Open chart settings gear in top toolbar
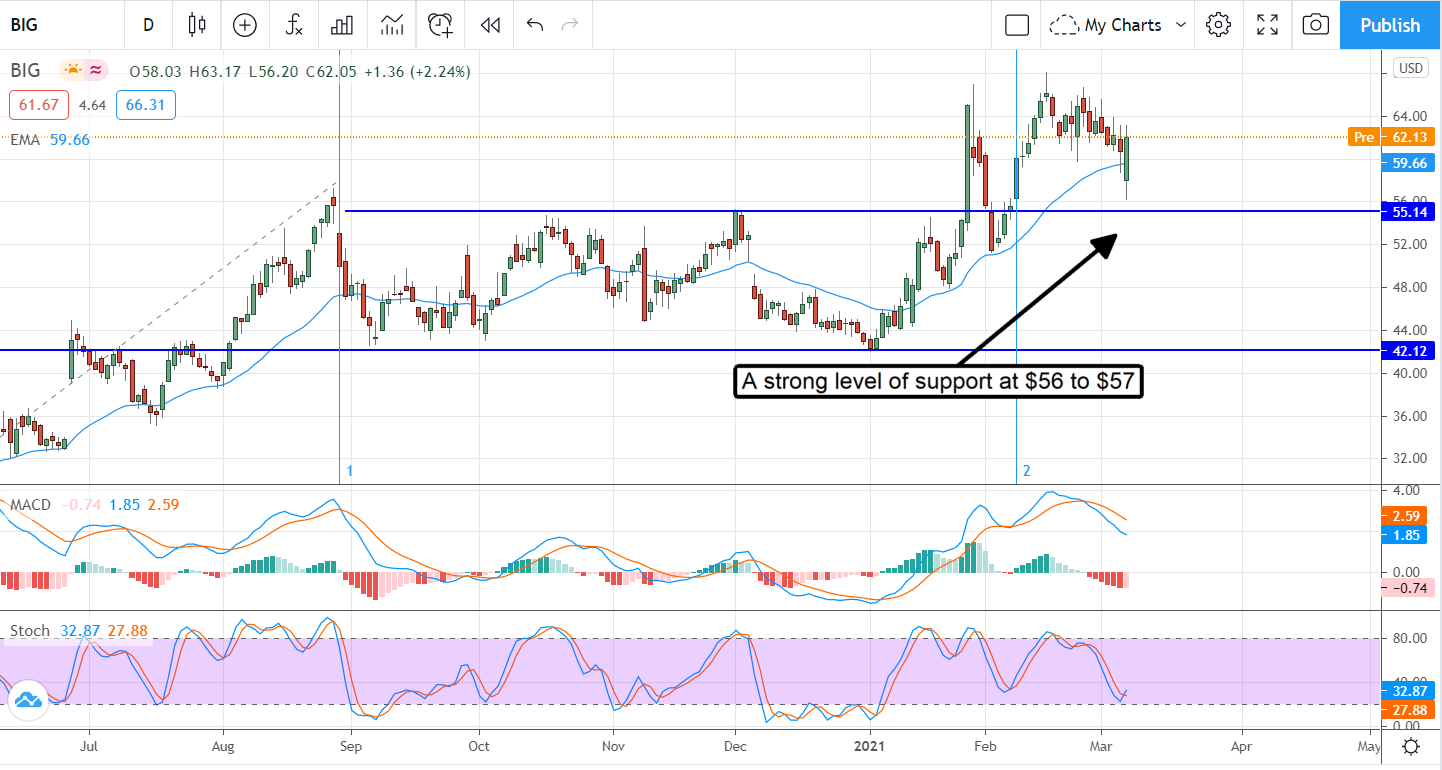 pos(1218,25)
